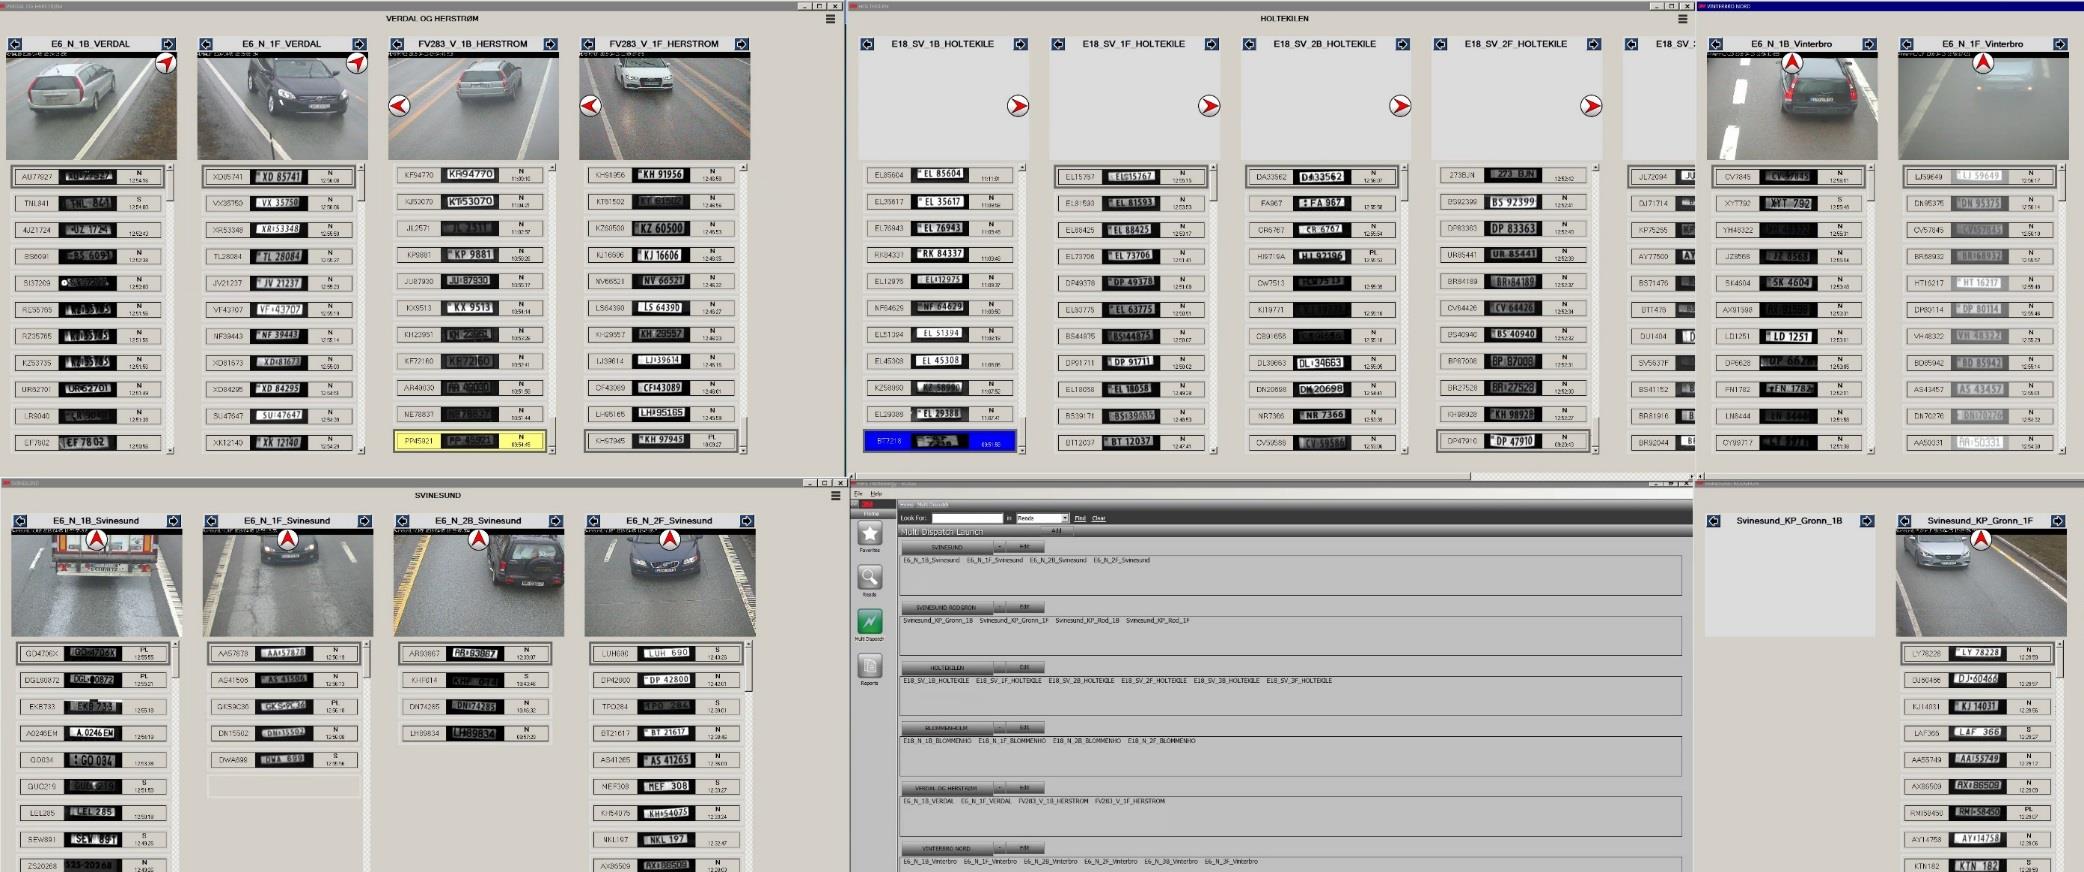The height and width of the screenshot is (872, 2084).
Task: Click the Find link
Action: [1080, 518]
